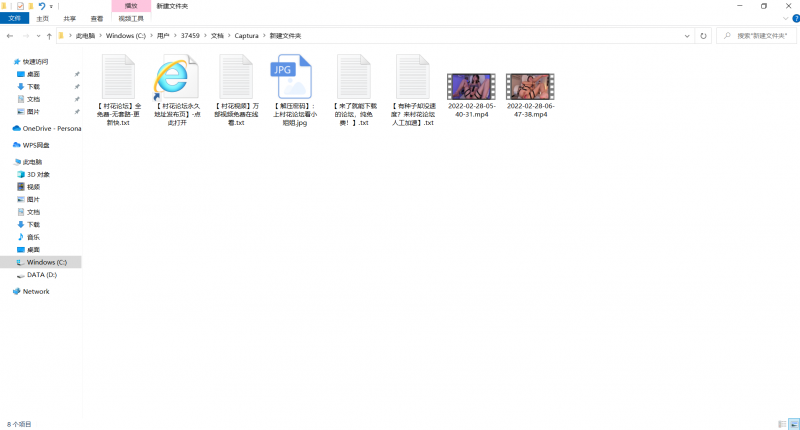Select the JPG image file icon
Screen dimensions: 800x430
(294, 77)
